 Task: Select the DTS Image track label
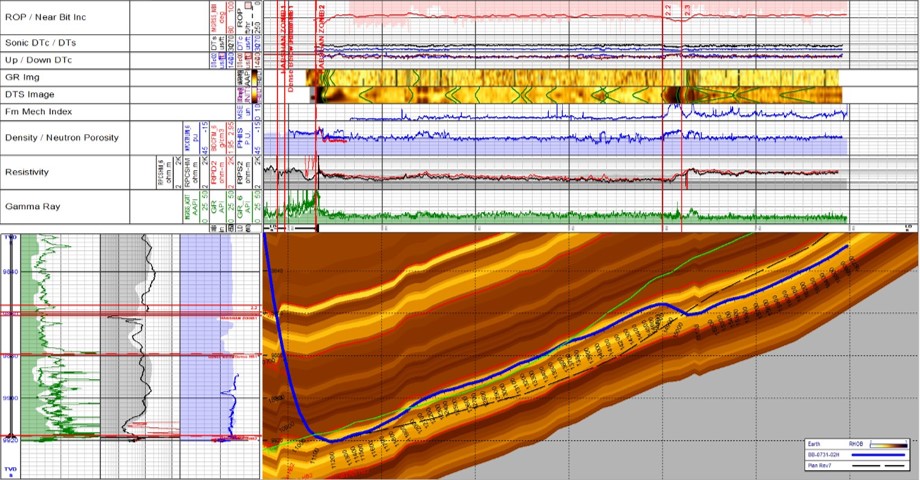pos(30,94)
